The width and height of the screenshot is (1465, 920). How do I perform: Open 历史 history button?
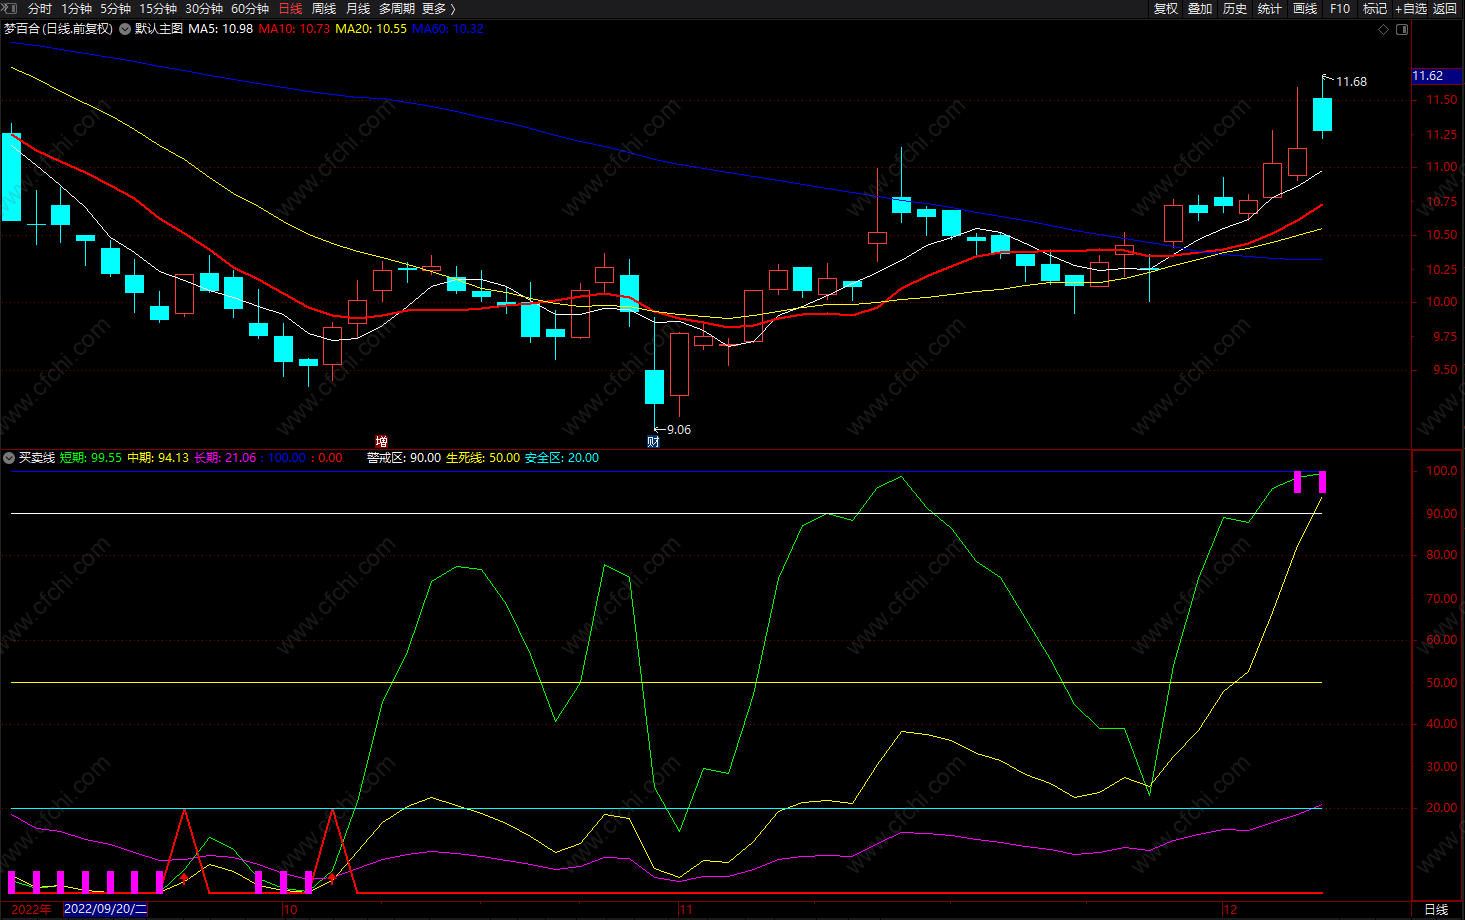point(1235,8)
